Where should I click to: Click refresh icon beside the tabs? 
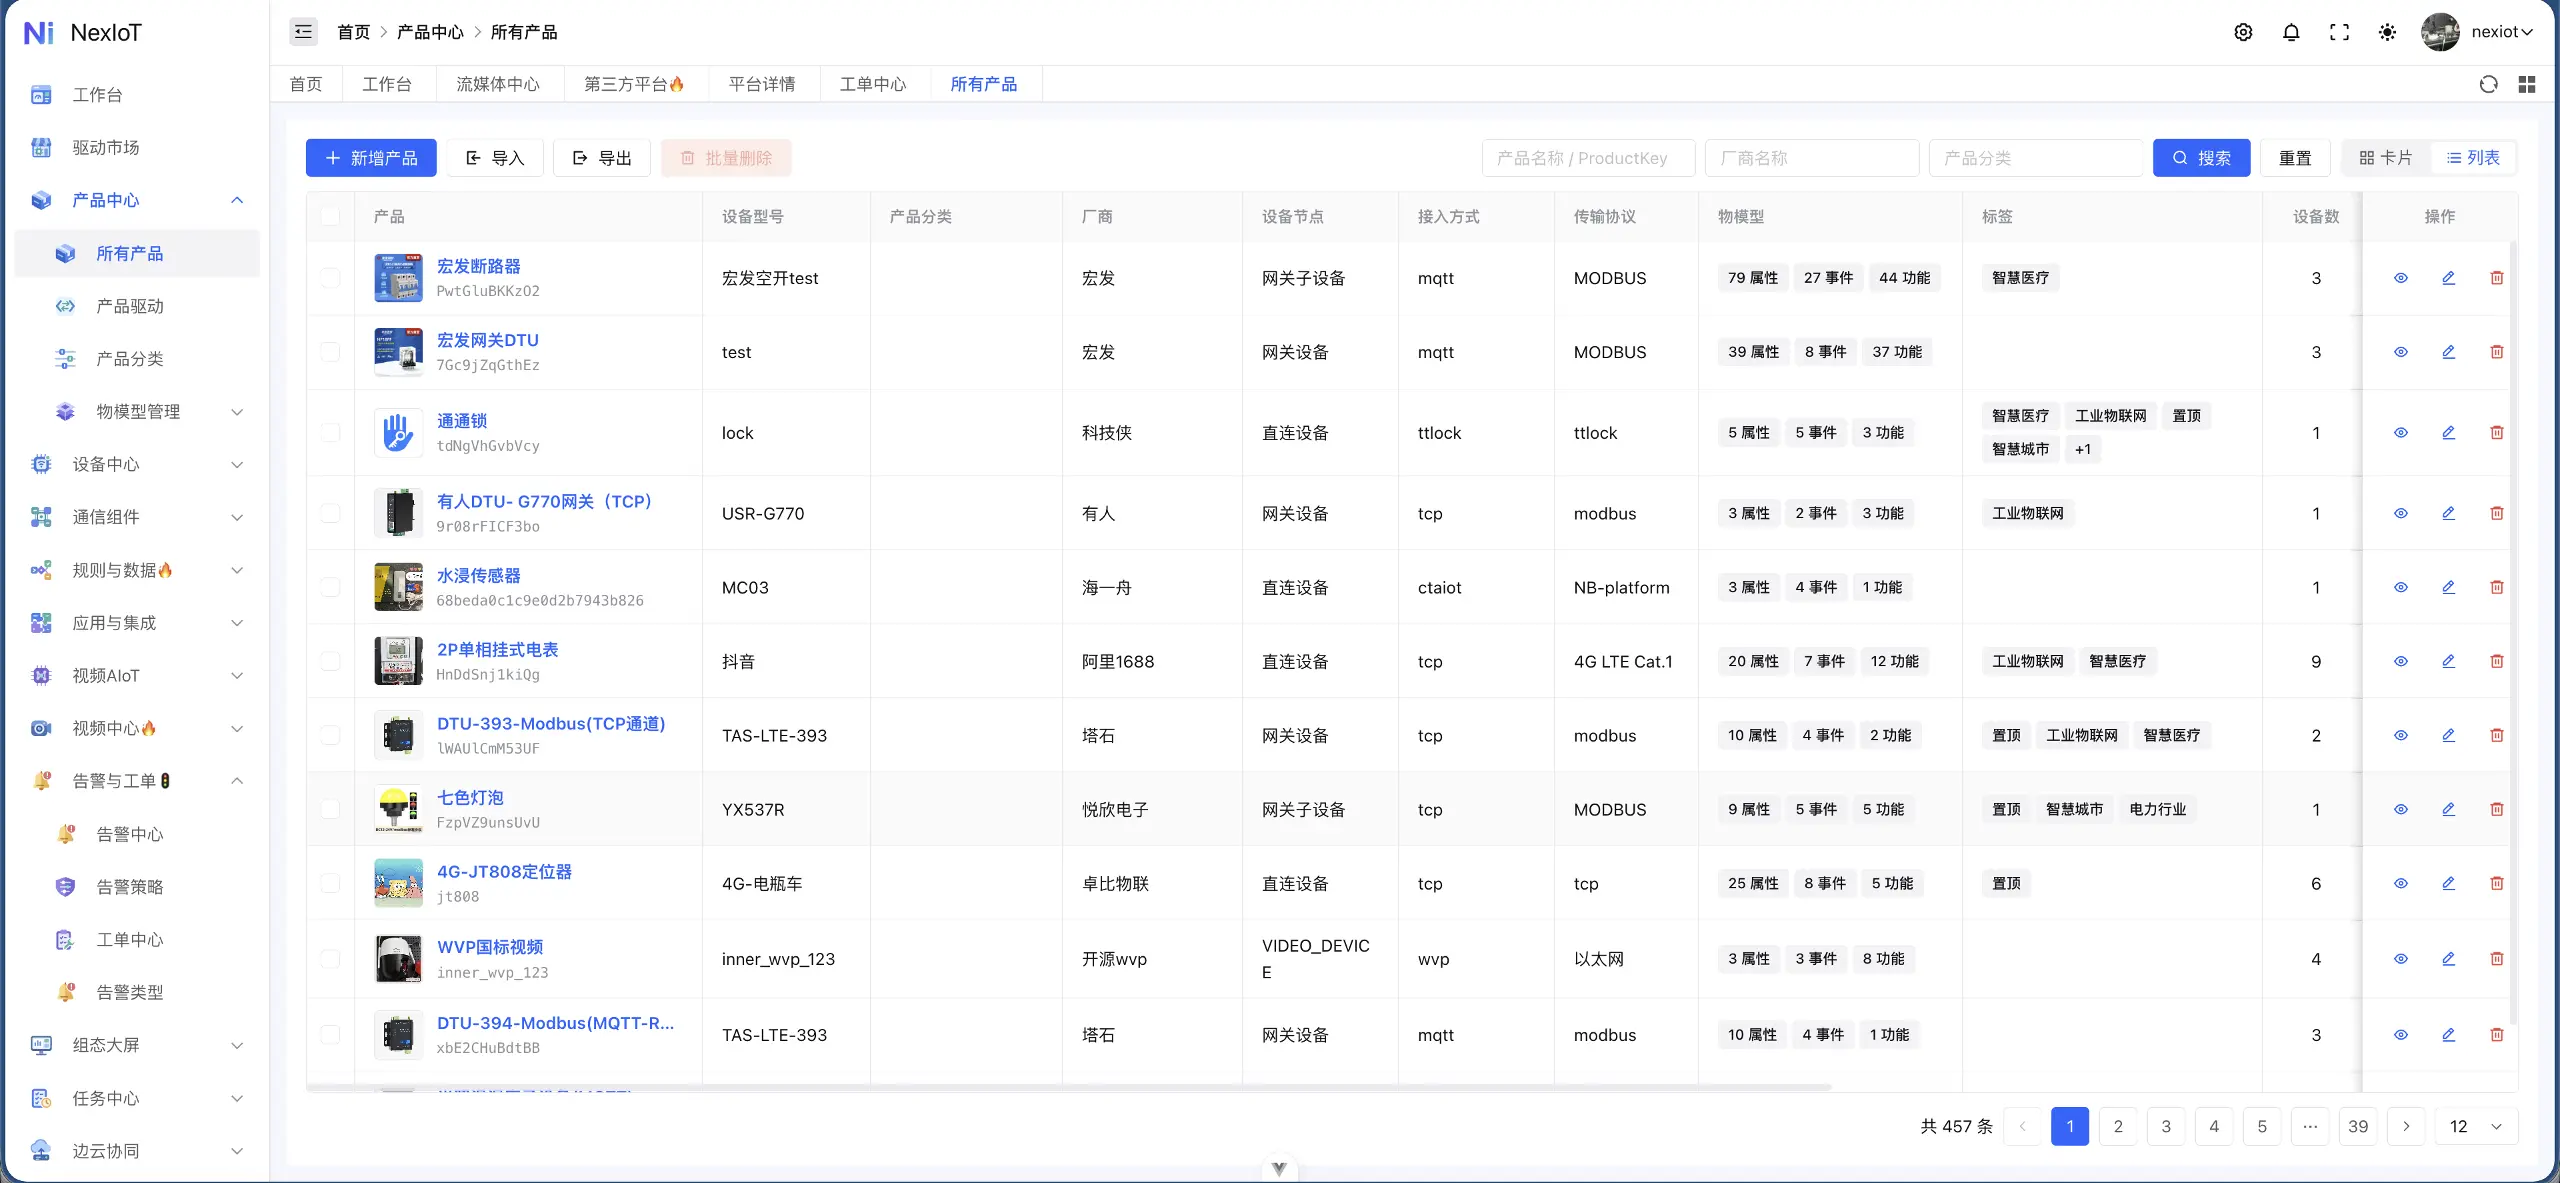click(x=2488, y=84)
